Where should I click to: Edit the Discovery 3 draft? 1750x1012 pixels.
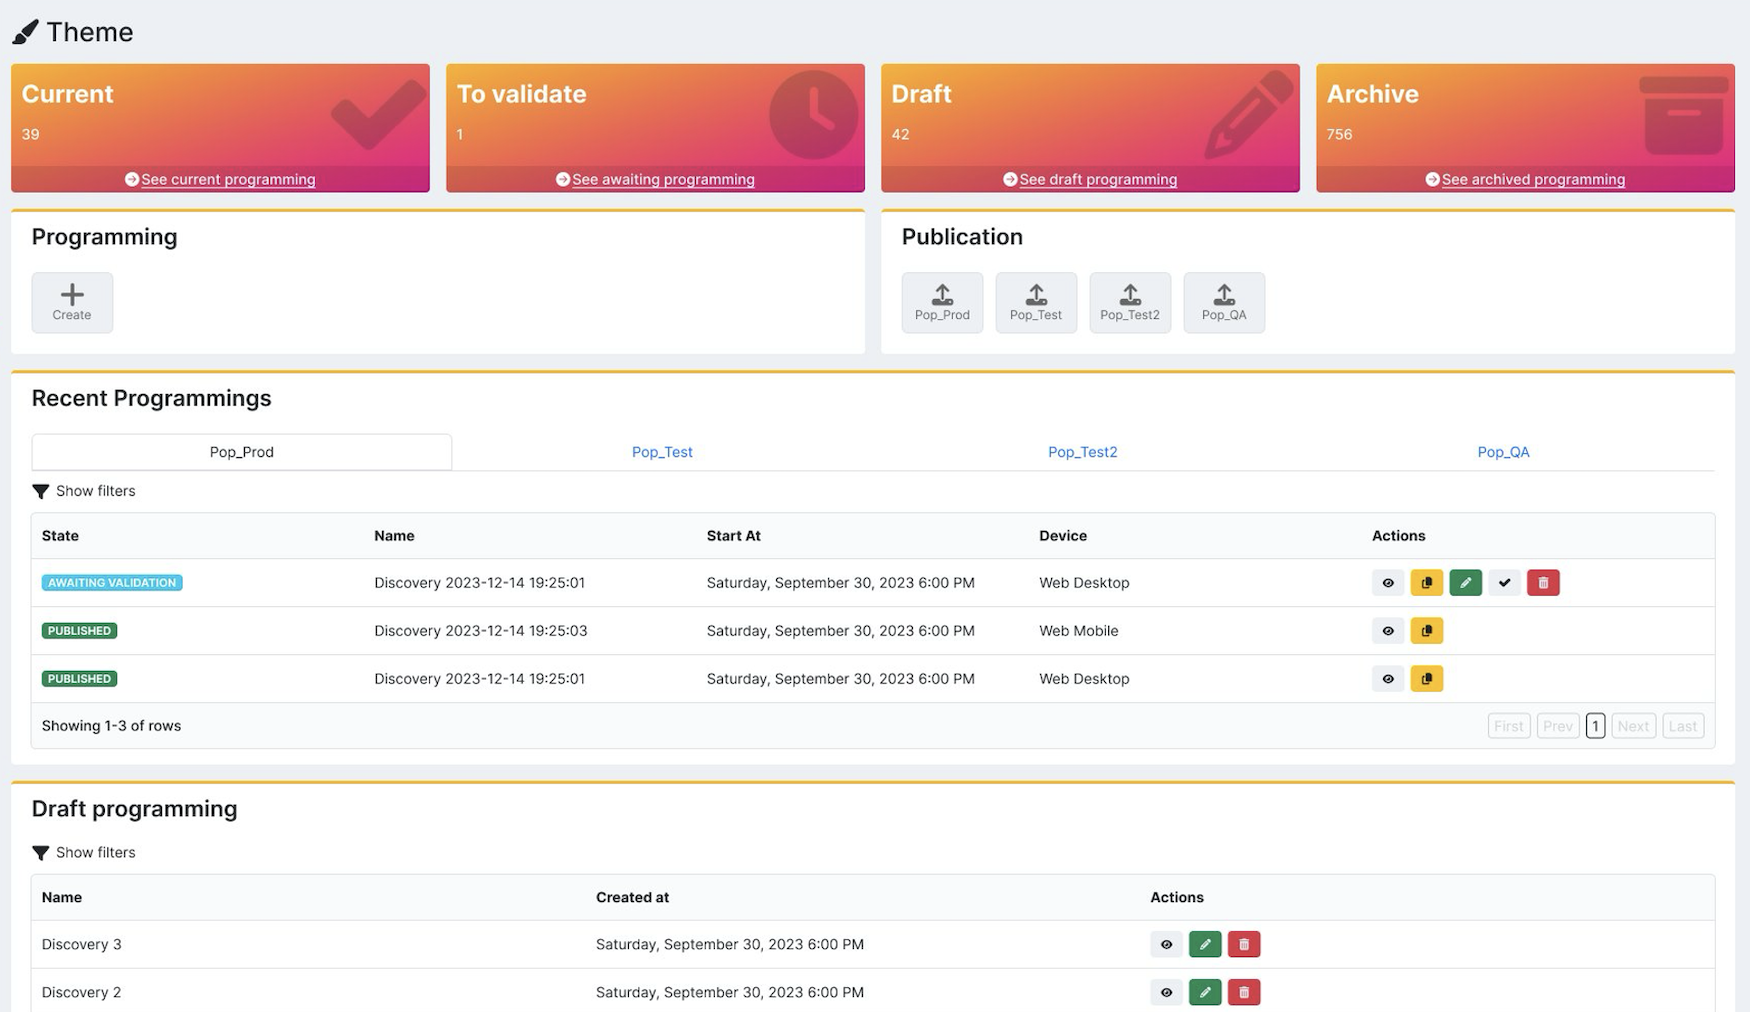click(x=1205, y=944)
